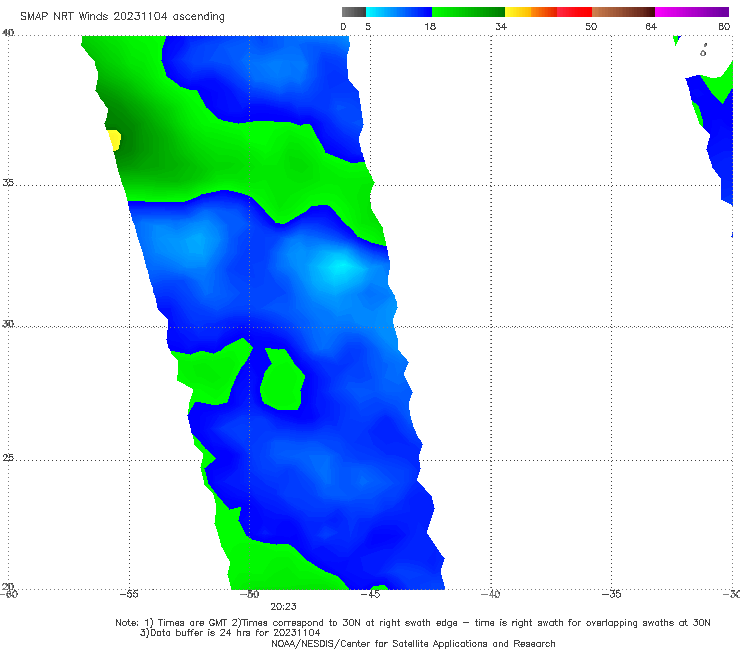Click the latitude label '40'
The image size is (740, 650).
pos(8,33)
